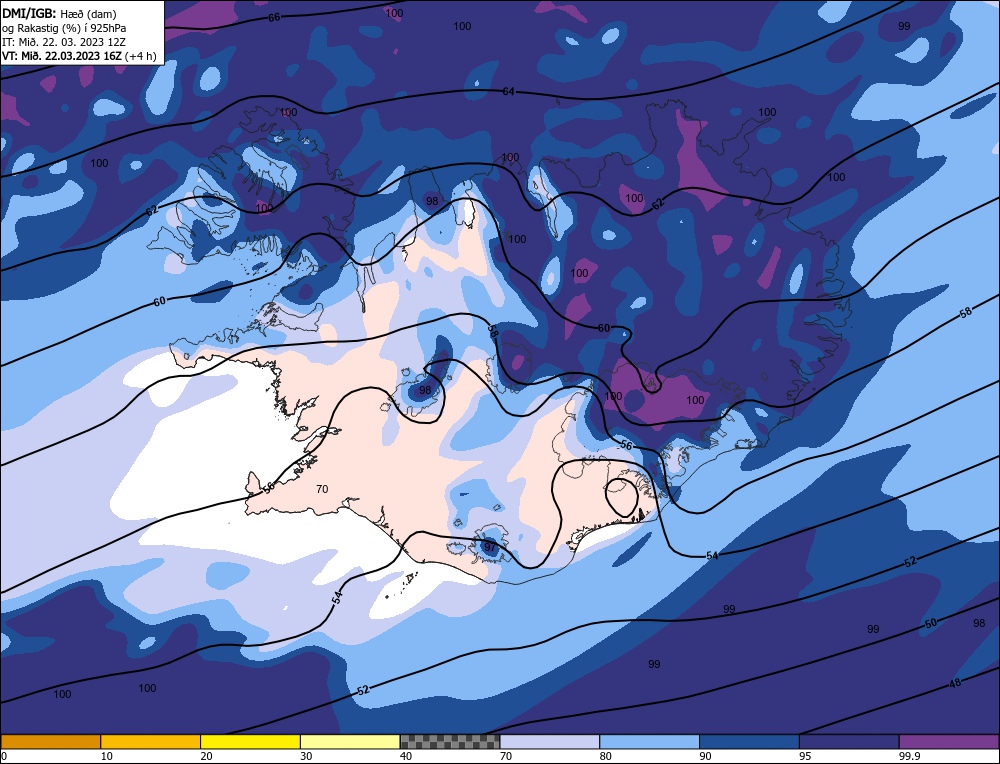The height and width of the screenshot is (764, 1000).
Task: Click the bright yellow 20–30 legend swatch
Action: (250, 741)
